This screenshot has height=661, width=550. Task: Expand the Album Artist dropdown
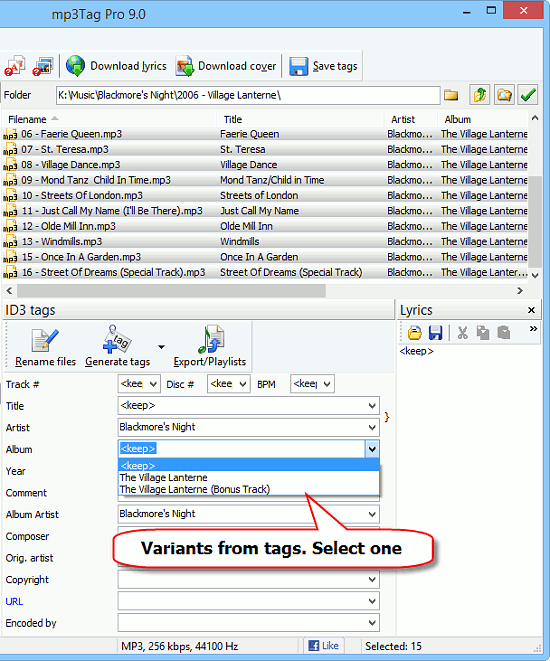tap(372, 514)
